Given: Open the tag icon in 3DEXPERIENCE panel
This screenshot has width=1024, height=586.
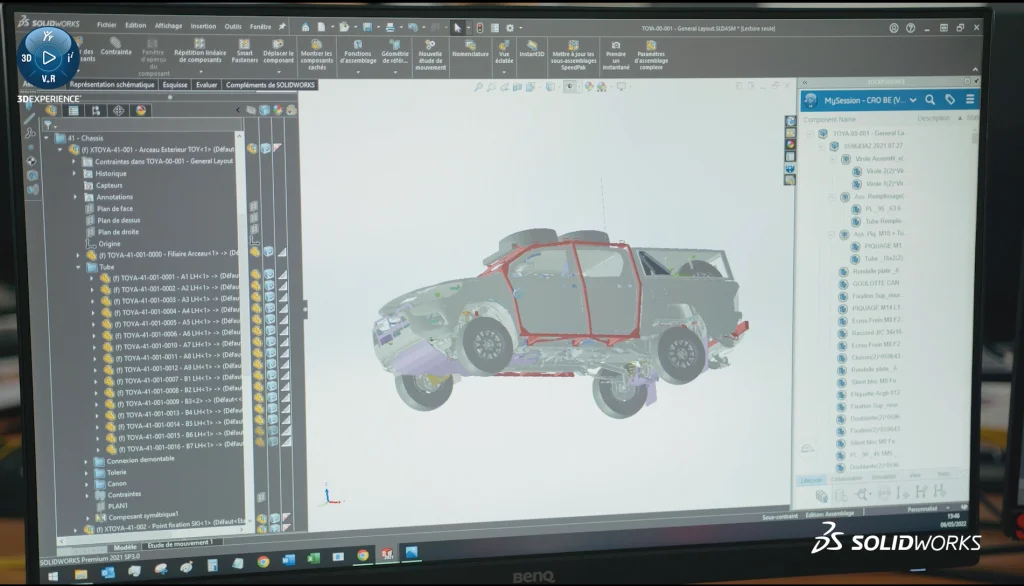Looking at the screenshot, I should tap(950, 100).
